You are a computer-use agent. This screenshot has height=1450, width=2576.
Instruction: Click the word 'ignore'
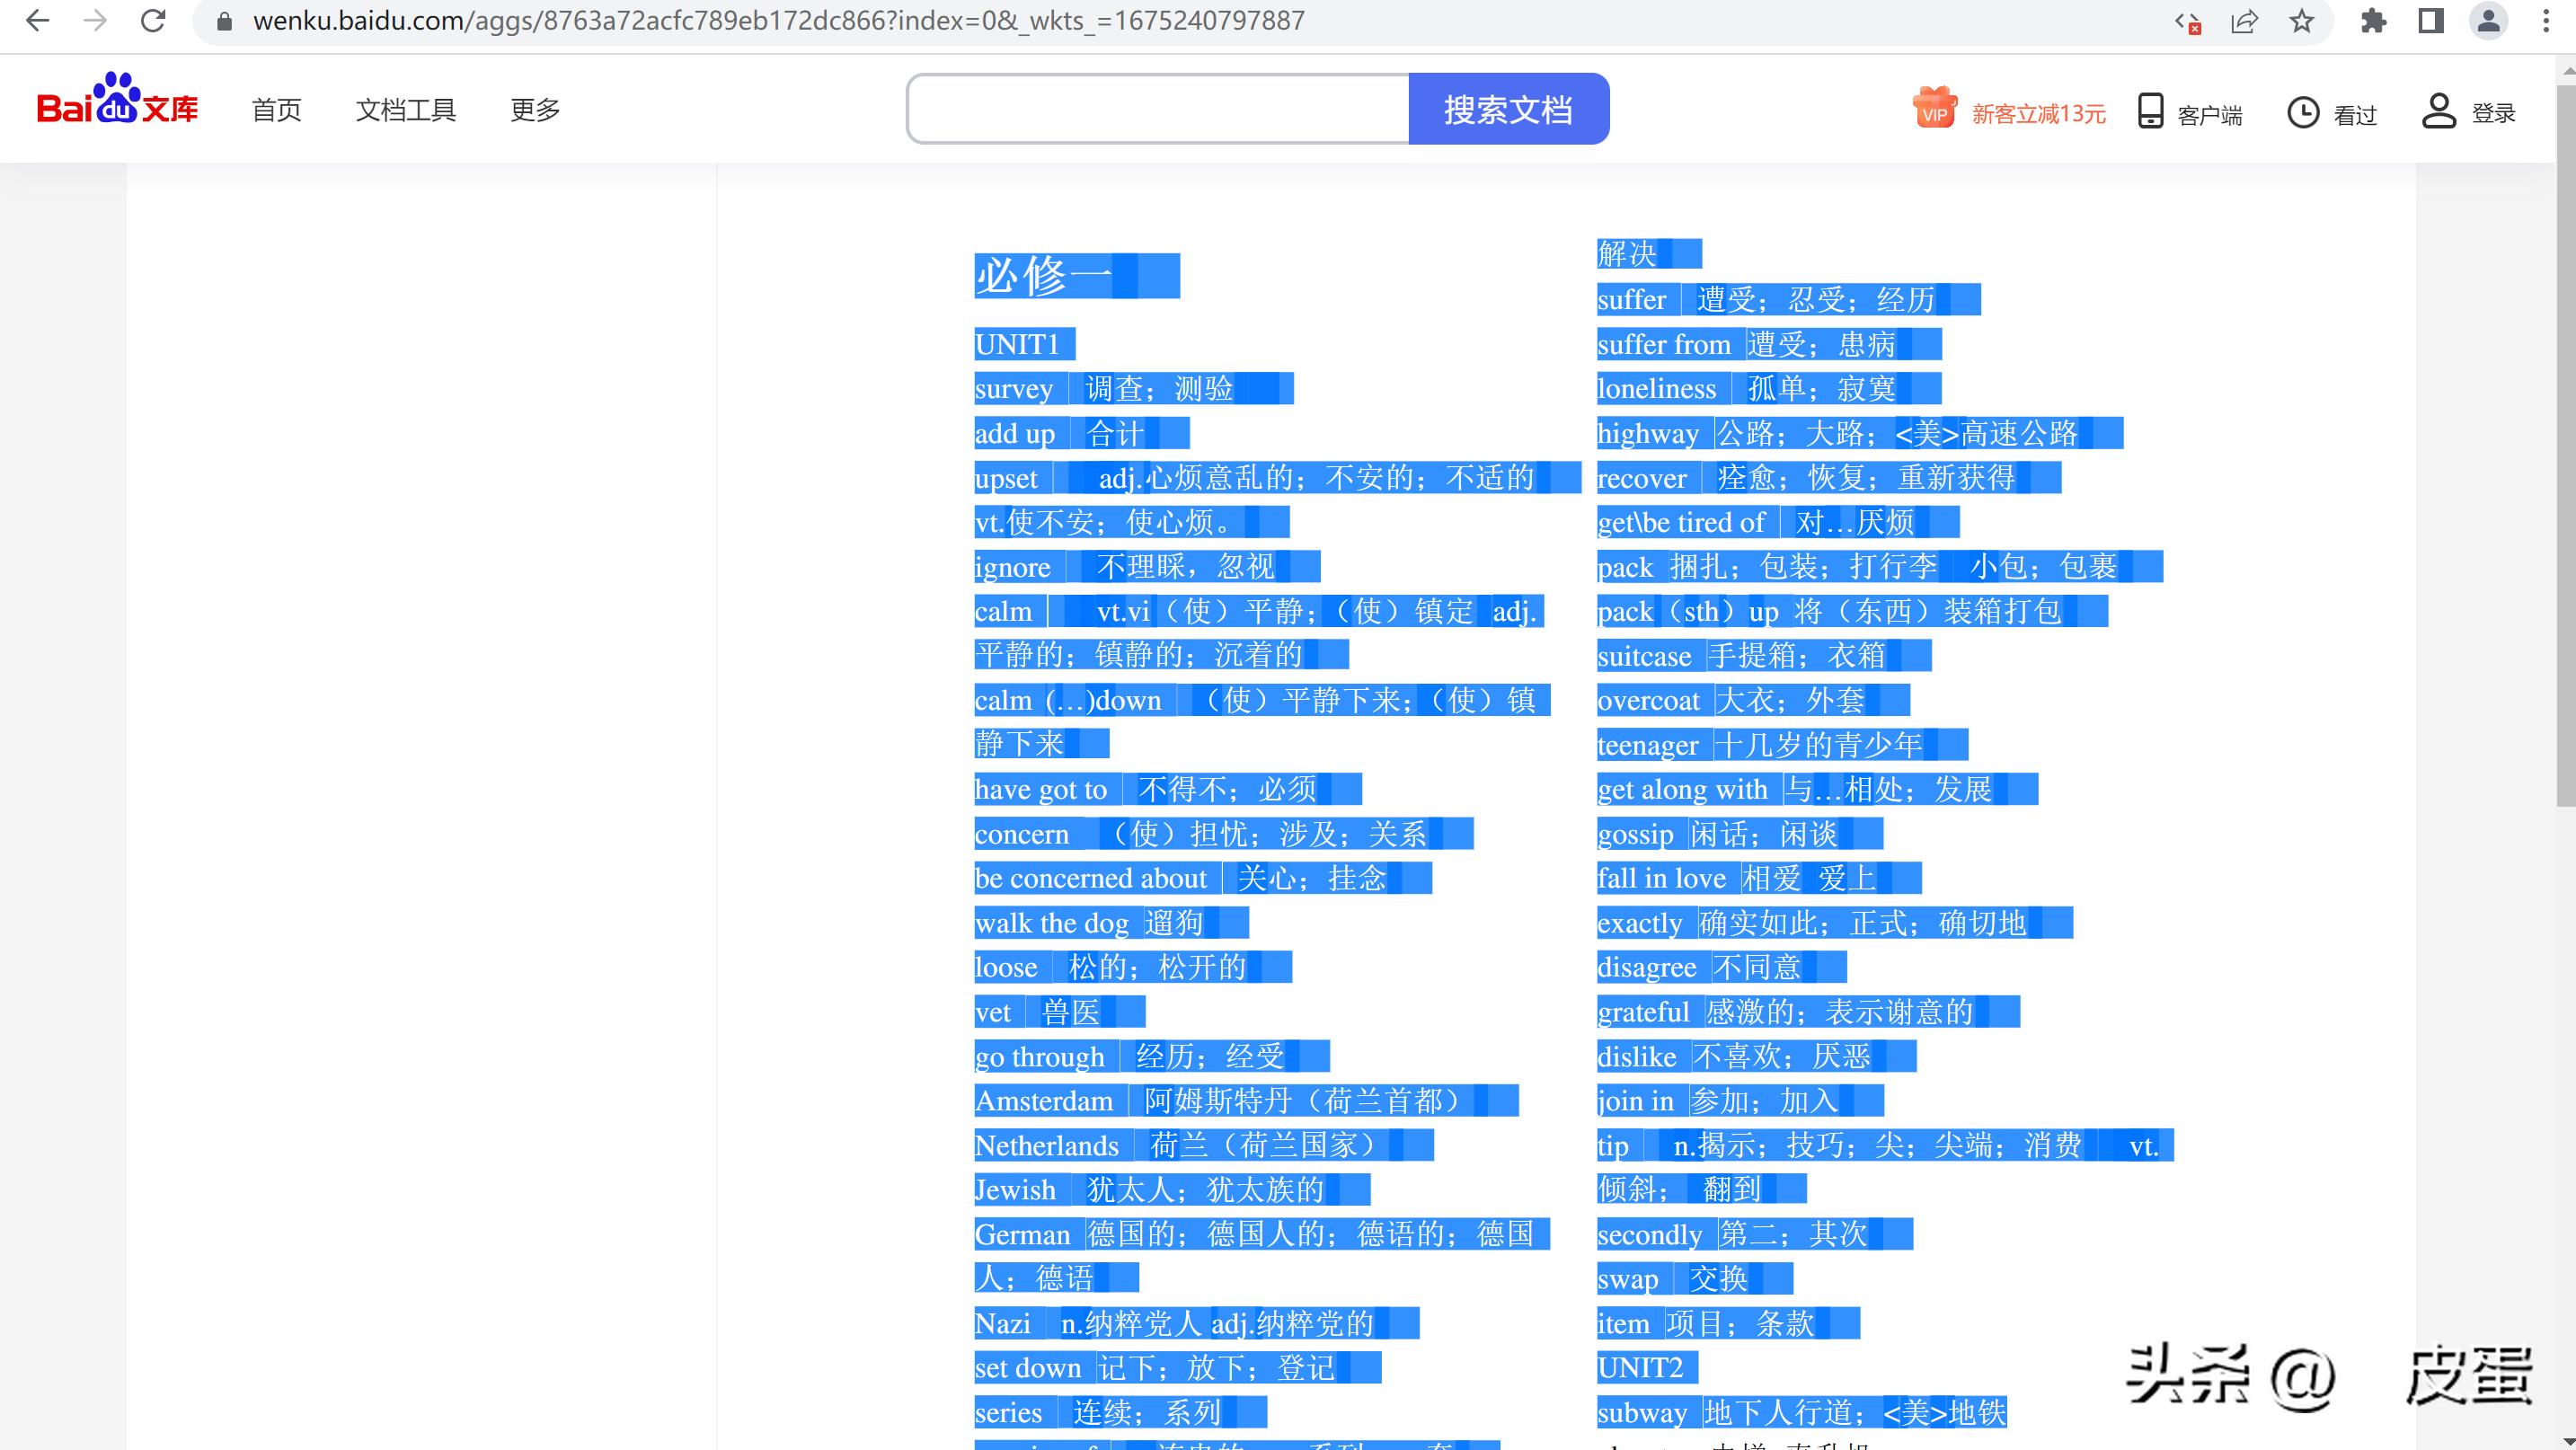(1013, 567)
